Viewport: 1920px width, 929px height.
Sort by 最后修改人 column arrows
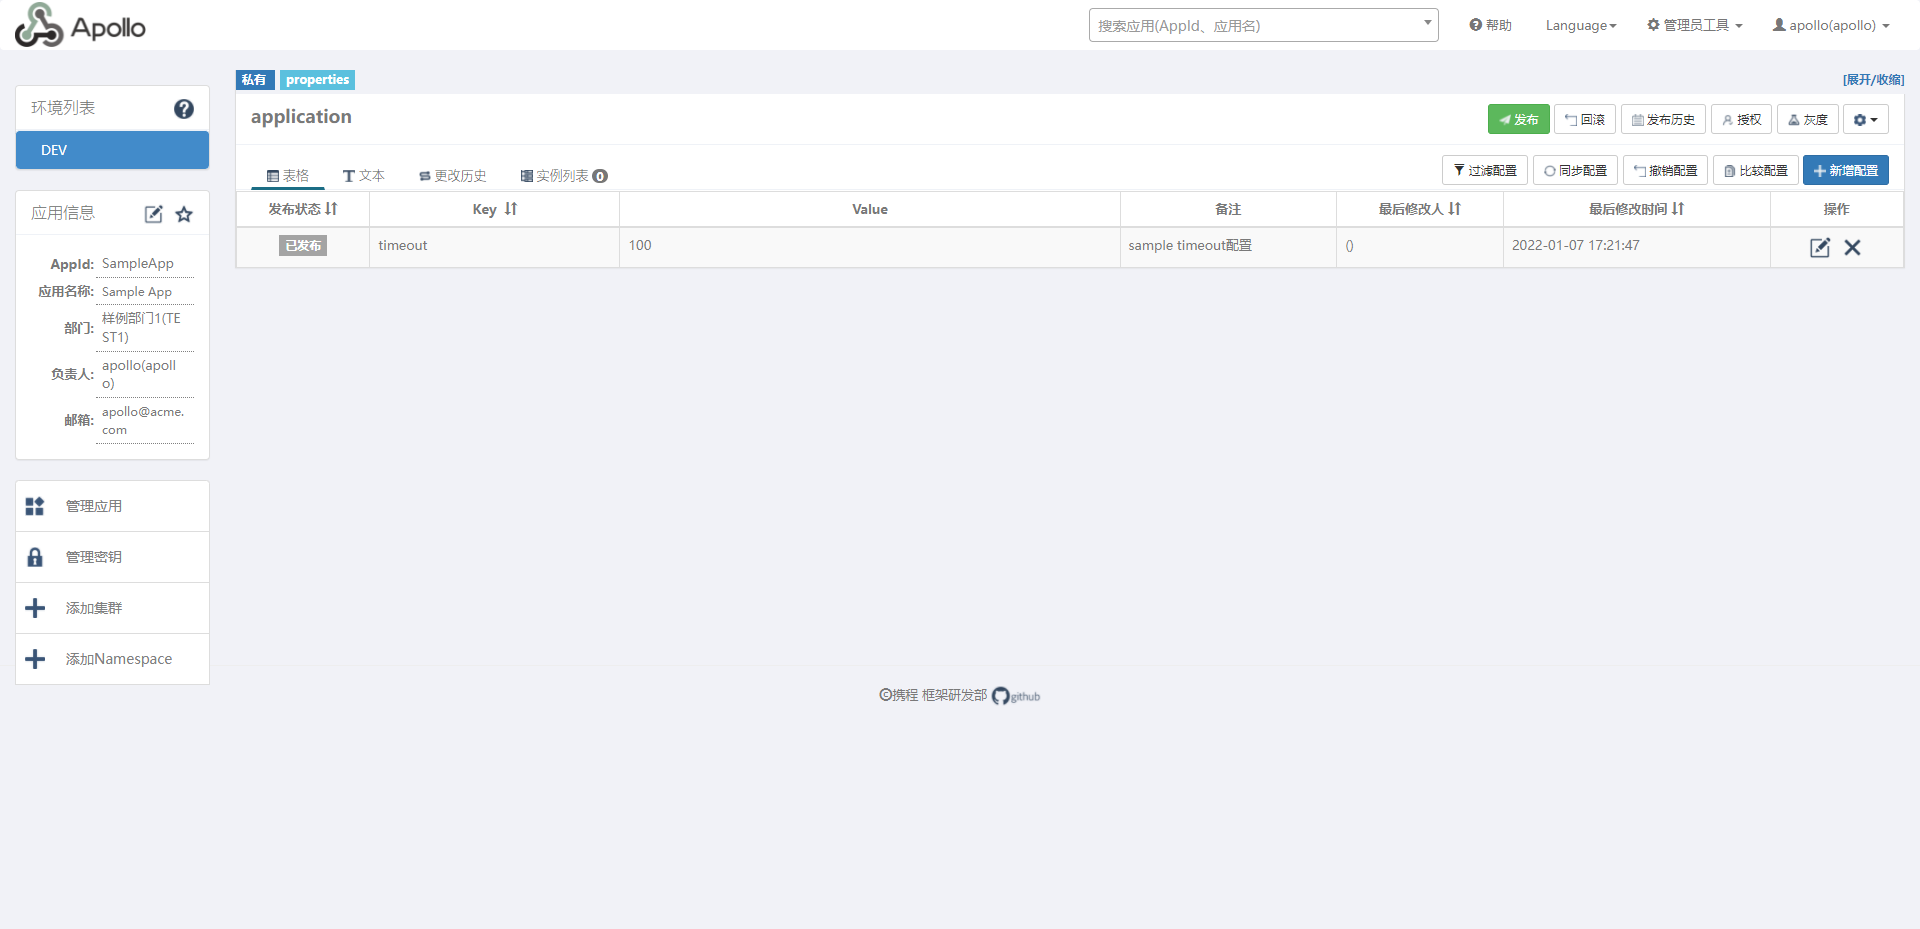1455,209
